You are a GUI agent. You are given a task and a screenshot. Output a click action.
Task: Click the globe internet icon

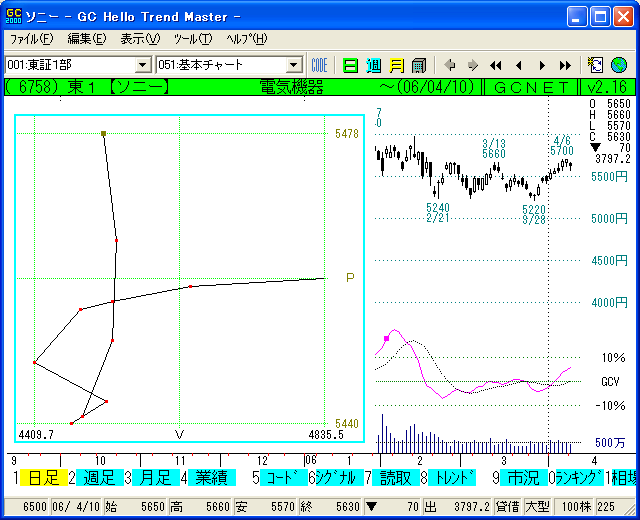point(619,65)
